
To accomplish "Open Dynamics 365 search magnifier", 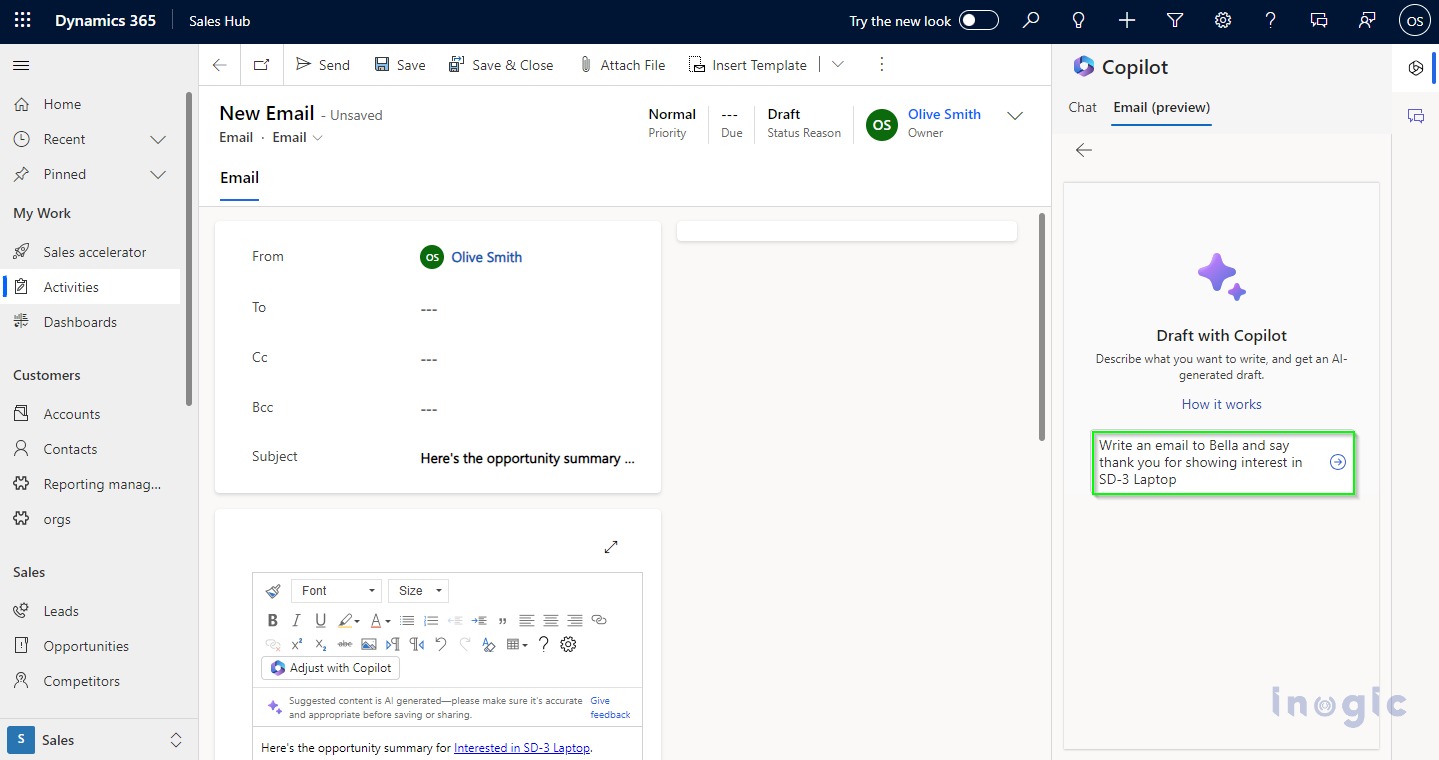I will click(x=1031, y=20).
